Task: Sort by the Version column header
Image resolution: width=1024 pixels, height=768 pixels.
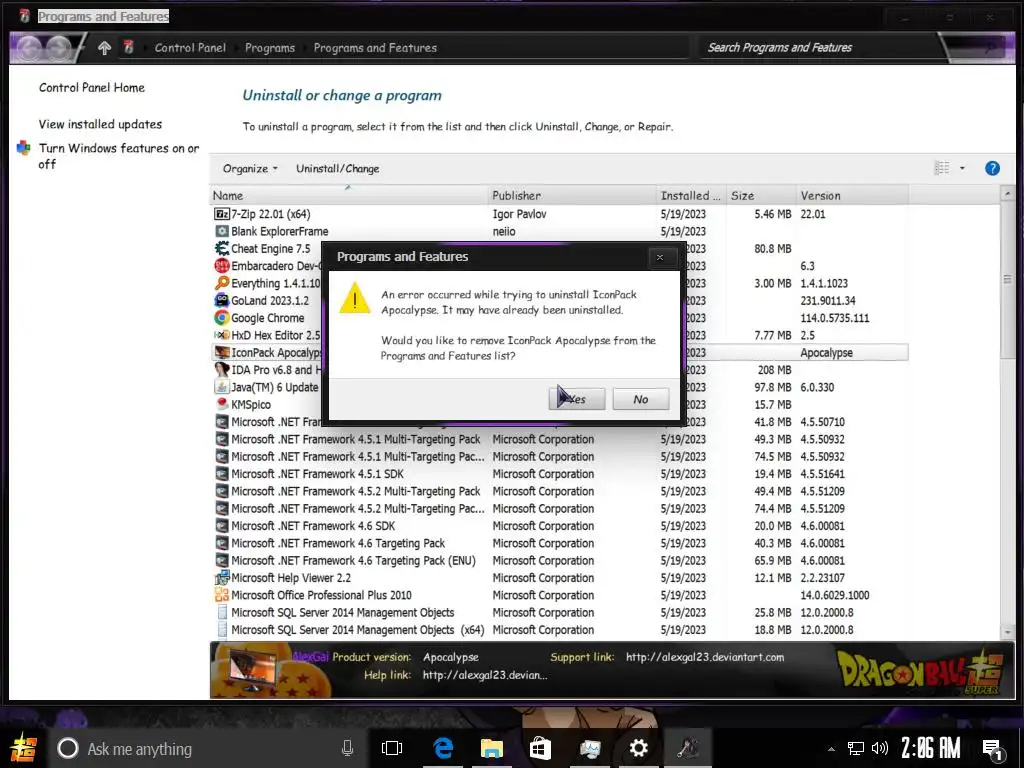Action: pos(853,195)
